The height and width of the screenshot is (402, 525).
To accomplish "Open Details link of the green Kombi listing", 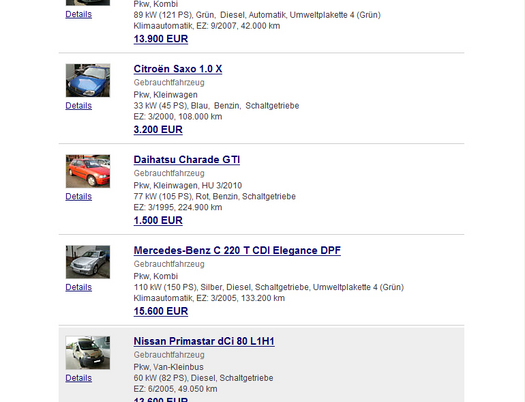I will (78, 14).
